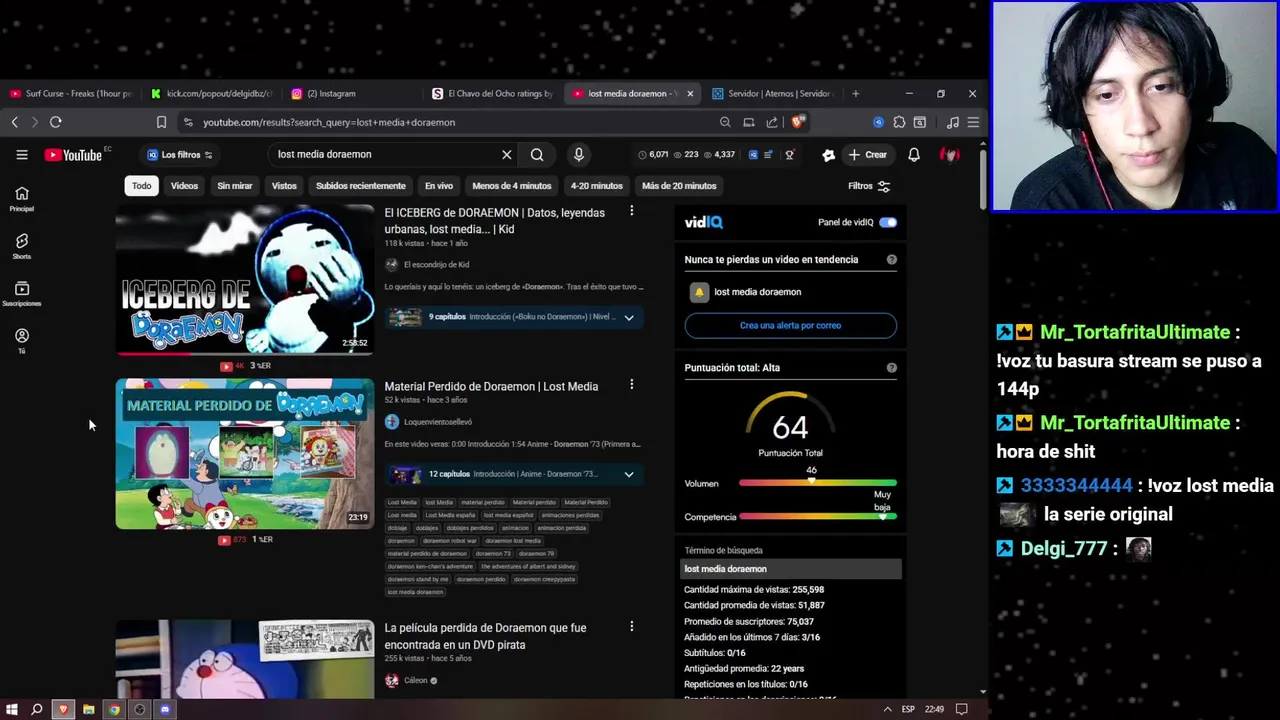Screen dimensions: 1280x720
Task: Open options menu for Material Perdido de Doraemon
Action: pyautogui.click(x=631, y=384)
